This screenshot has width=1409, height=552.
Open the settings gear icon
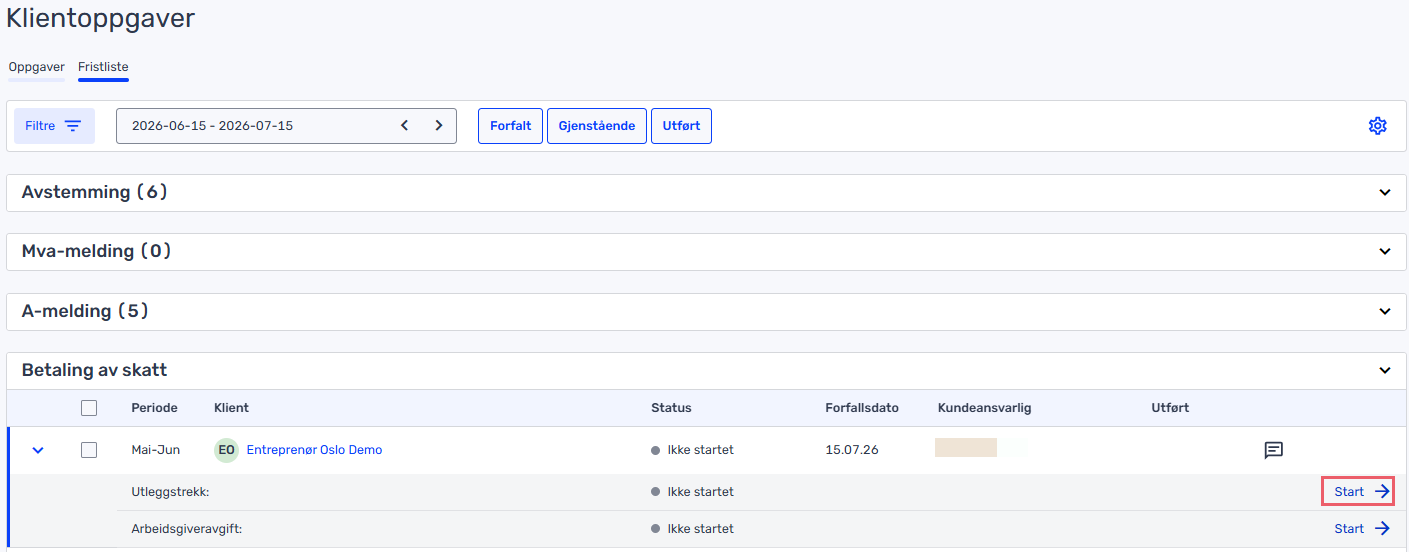pos(1377,126)
